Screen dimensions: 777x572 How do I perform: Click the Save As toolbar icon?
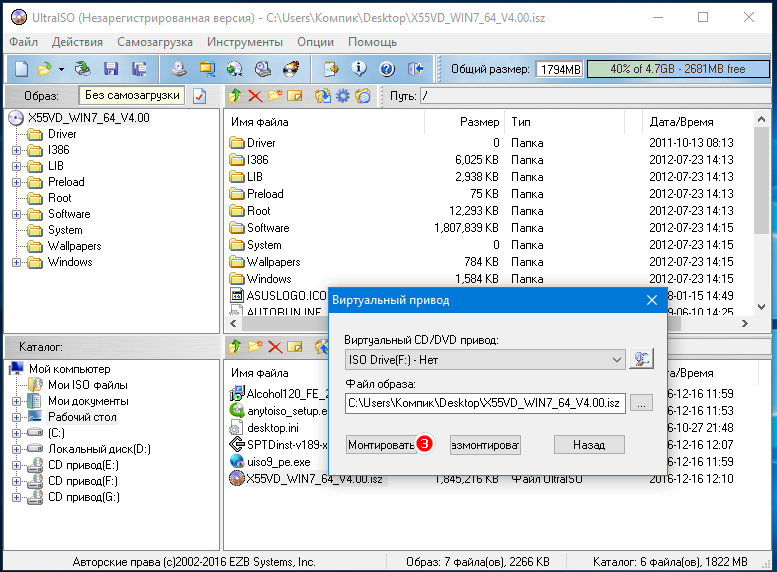tap(139, 69)
